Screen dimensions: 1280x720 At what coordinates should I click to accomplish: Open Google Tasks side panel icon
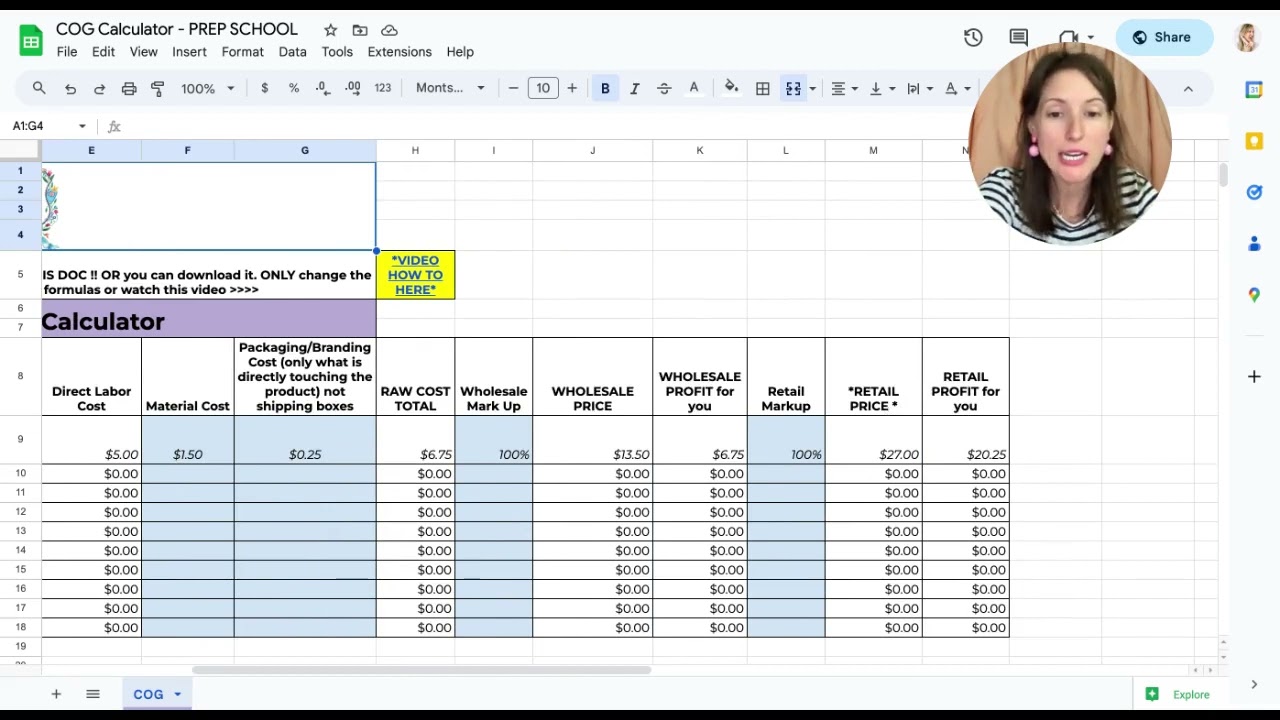1254,192
